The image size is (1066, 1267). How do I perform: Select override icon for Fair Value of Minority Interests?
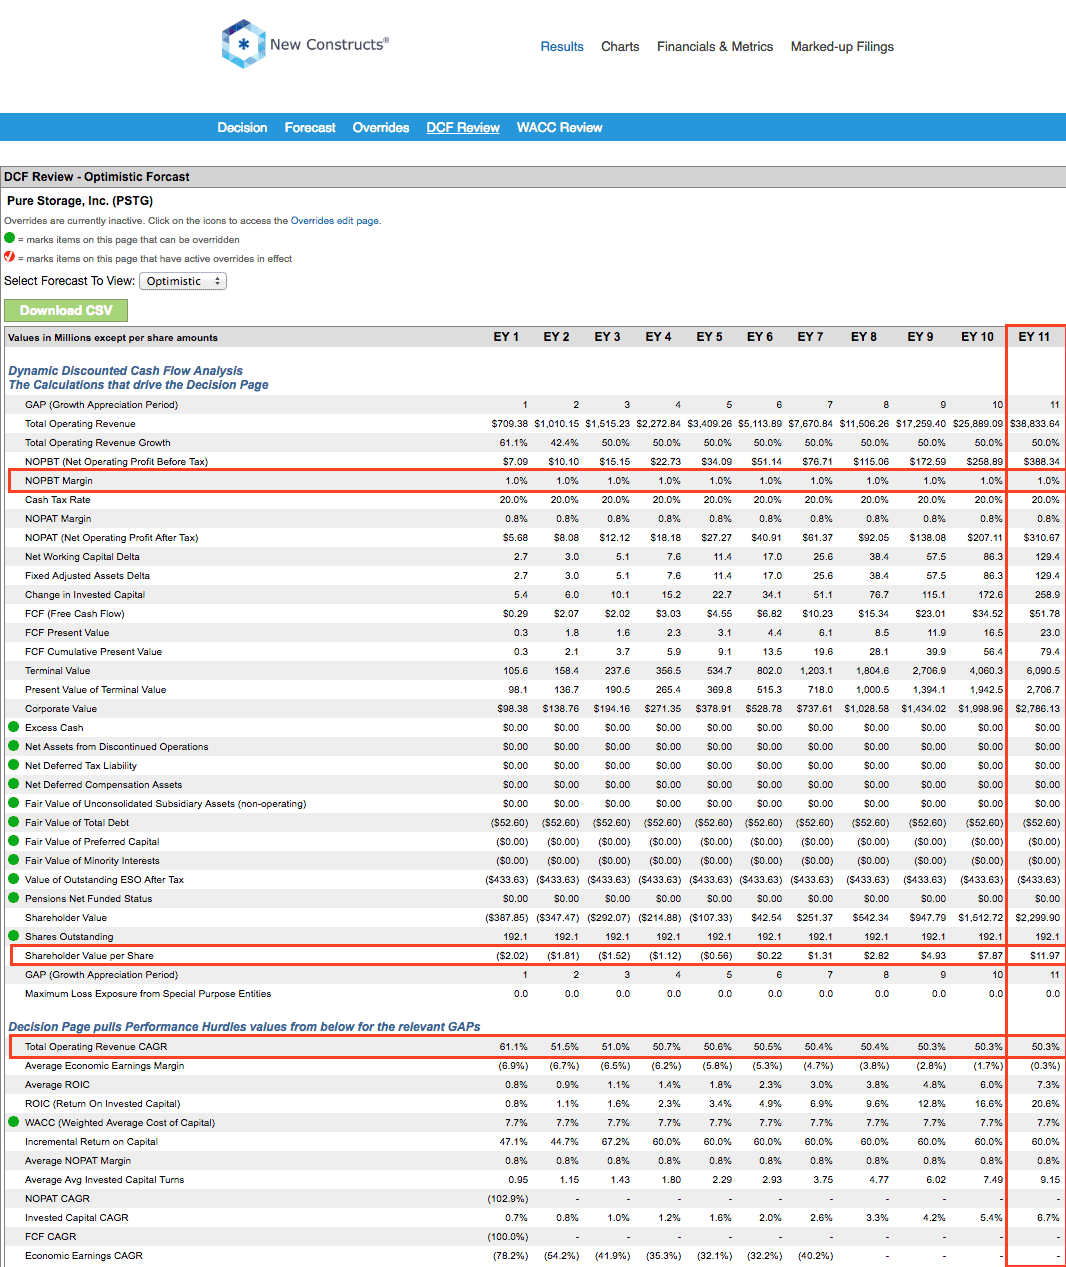[14, 860]
